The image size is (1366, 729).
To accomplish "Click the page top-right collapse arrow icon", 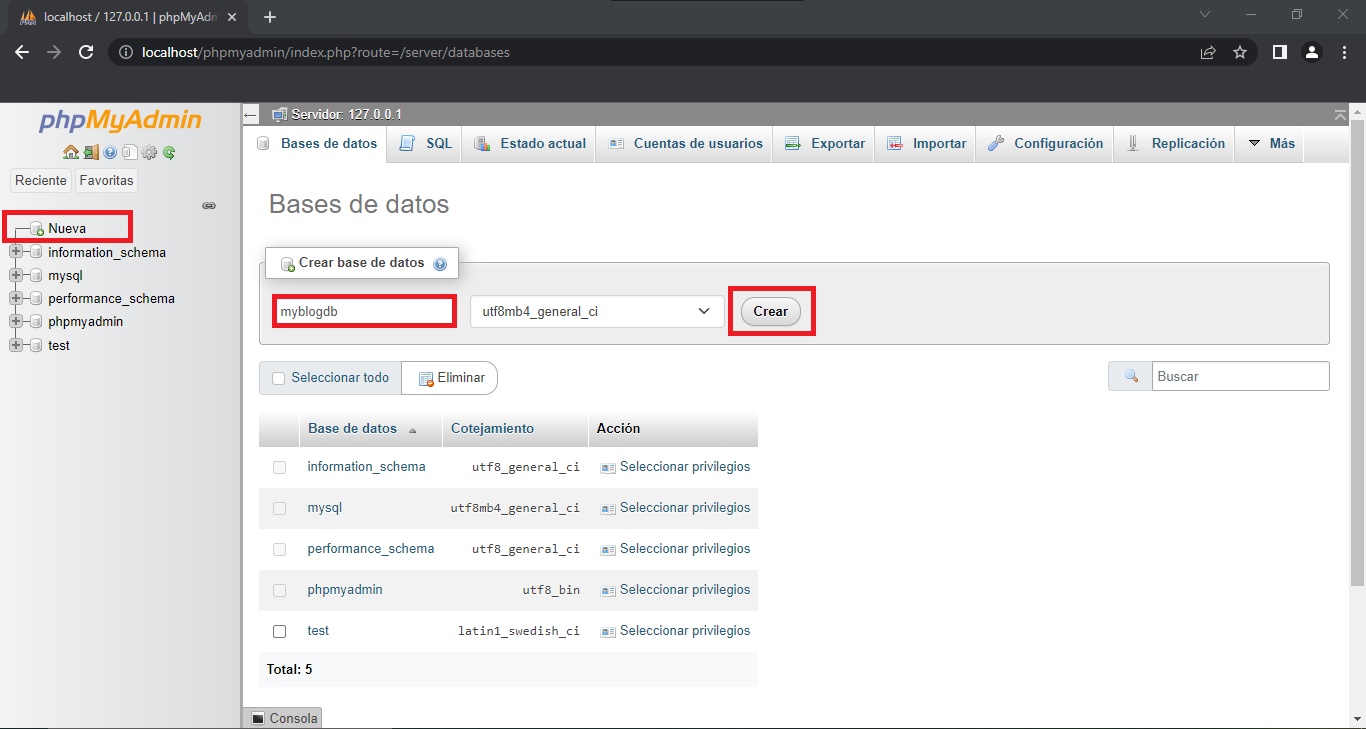I will coord(1340,115).
